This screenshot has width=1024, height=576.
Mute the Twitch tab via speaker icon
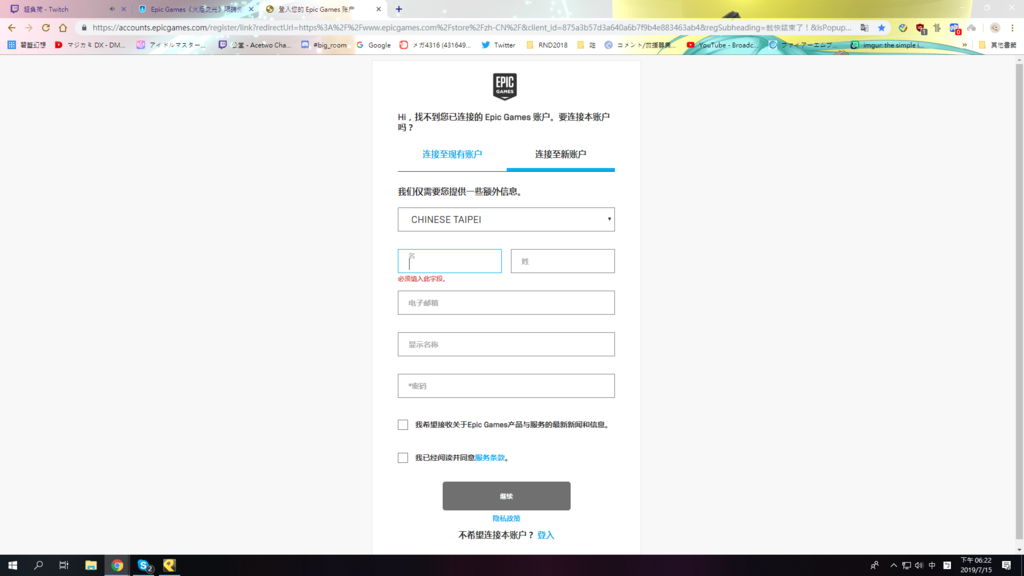[x=112, y=9]
